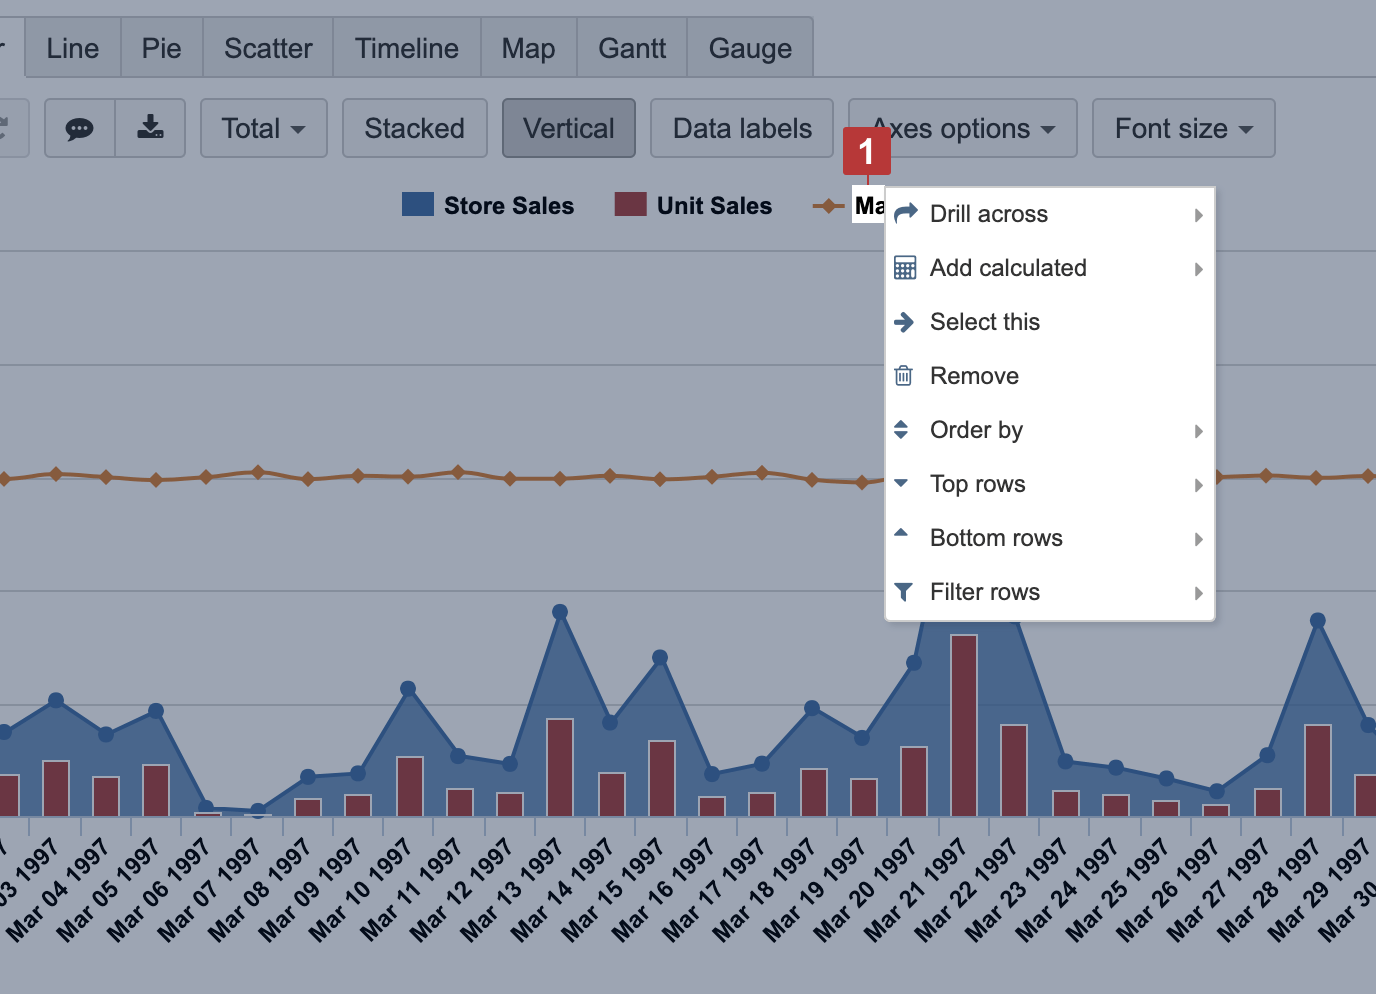Open Bottom rows submenu
The height and width of the screenshot is (994, 1376).
coord(996,538)
